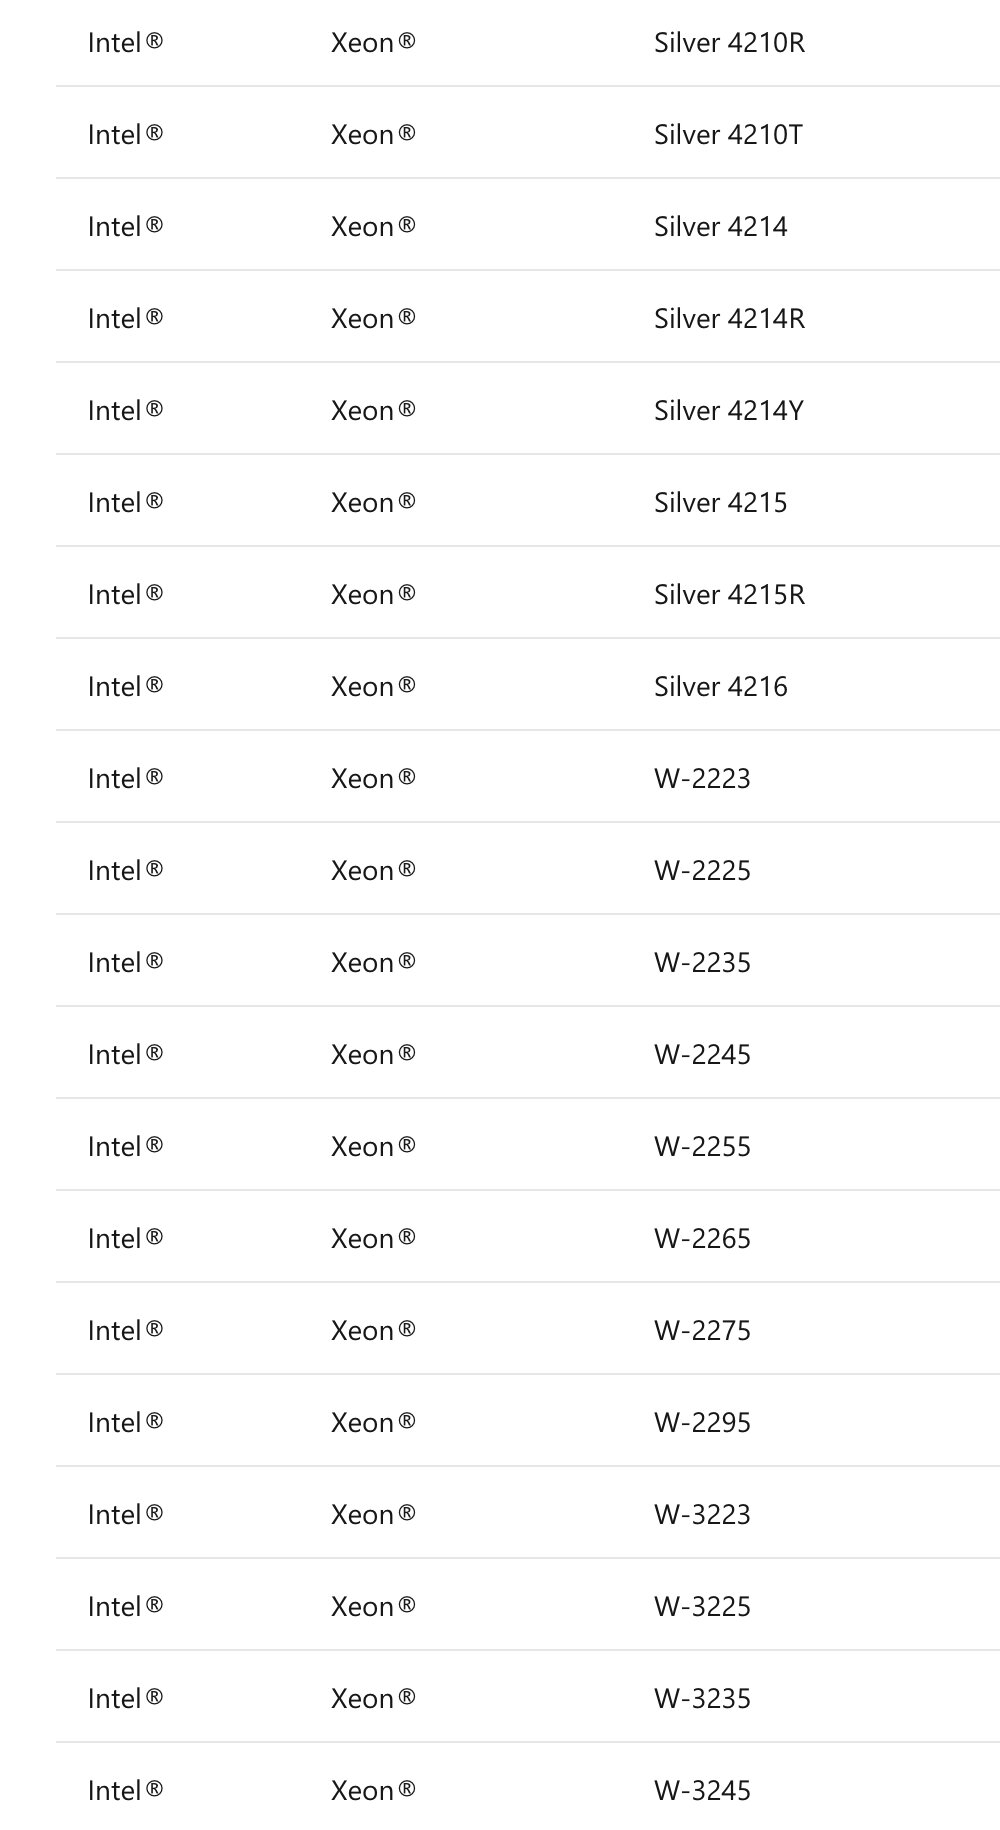Select the Silver 4216 table cell
Viewport: 1000px width, 1830px height.
pos(720,687)
